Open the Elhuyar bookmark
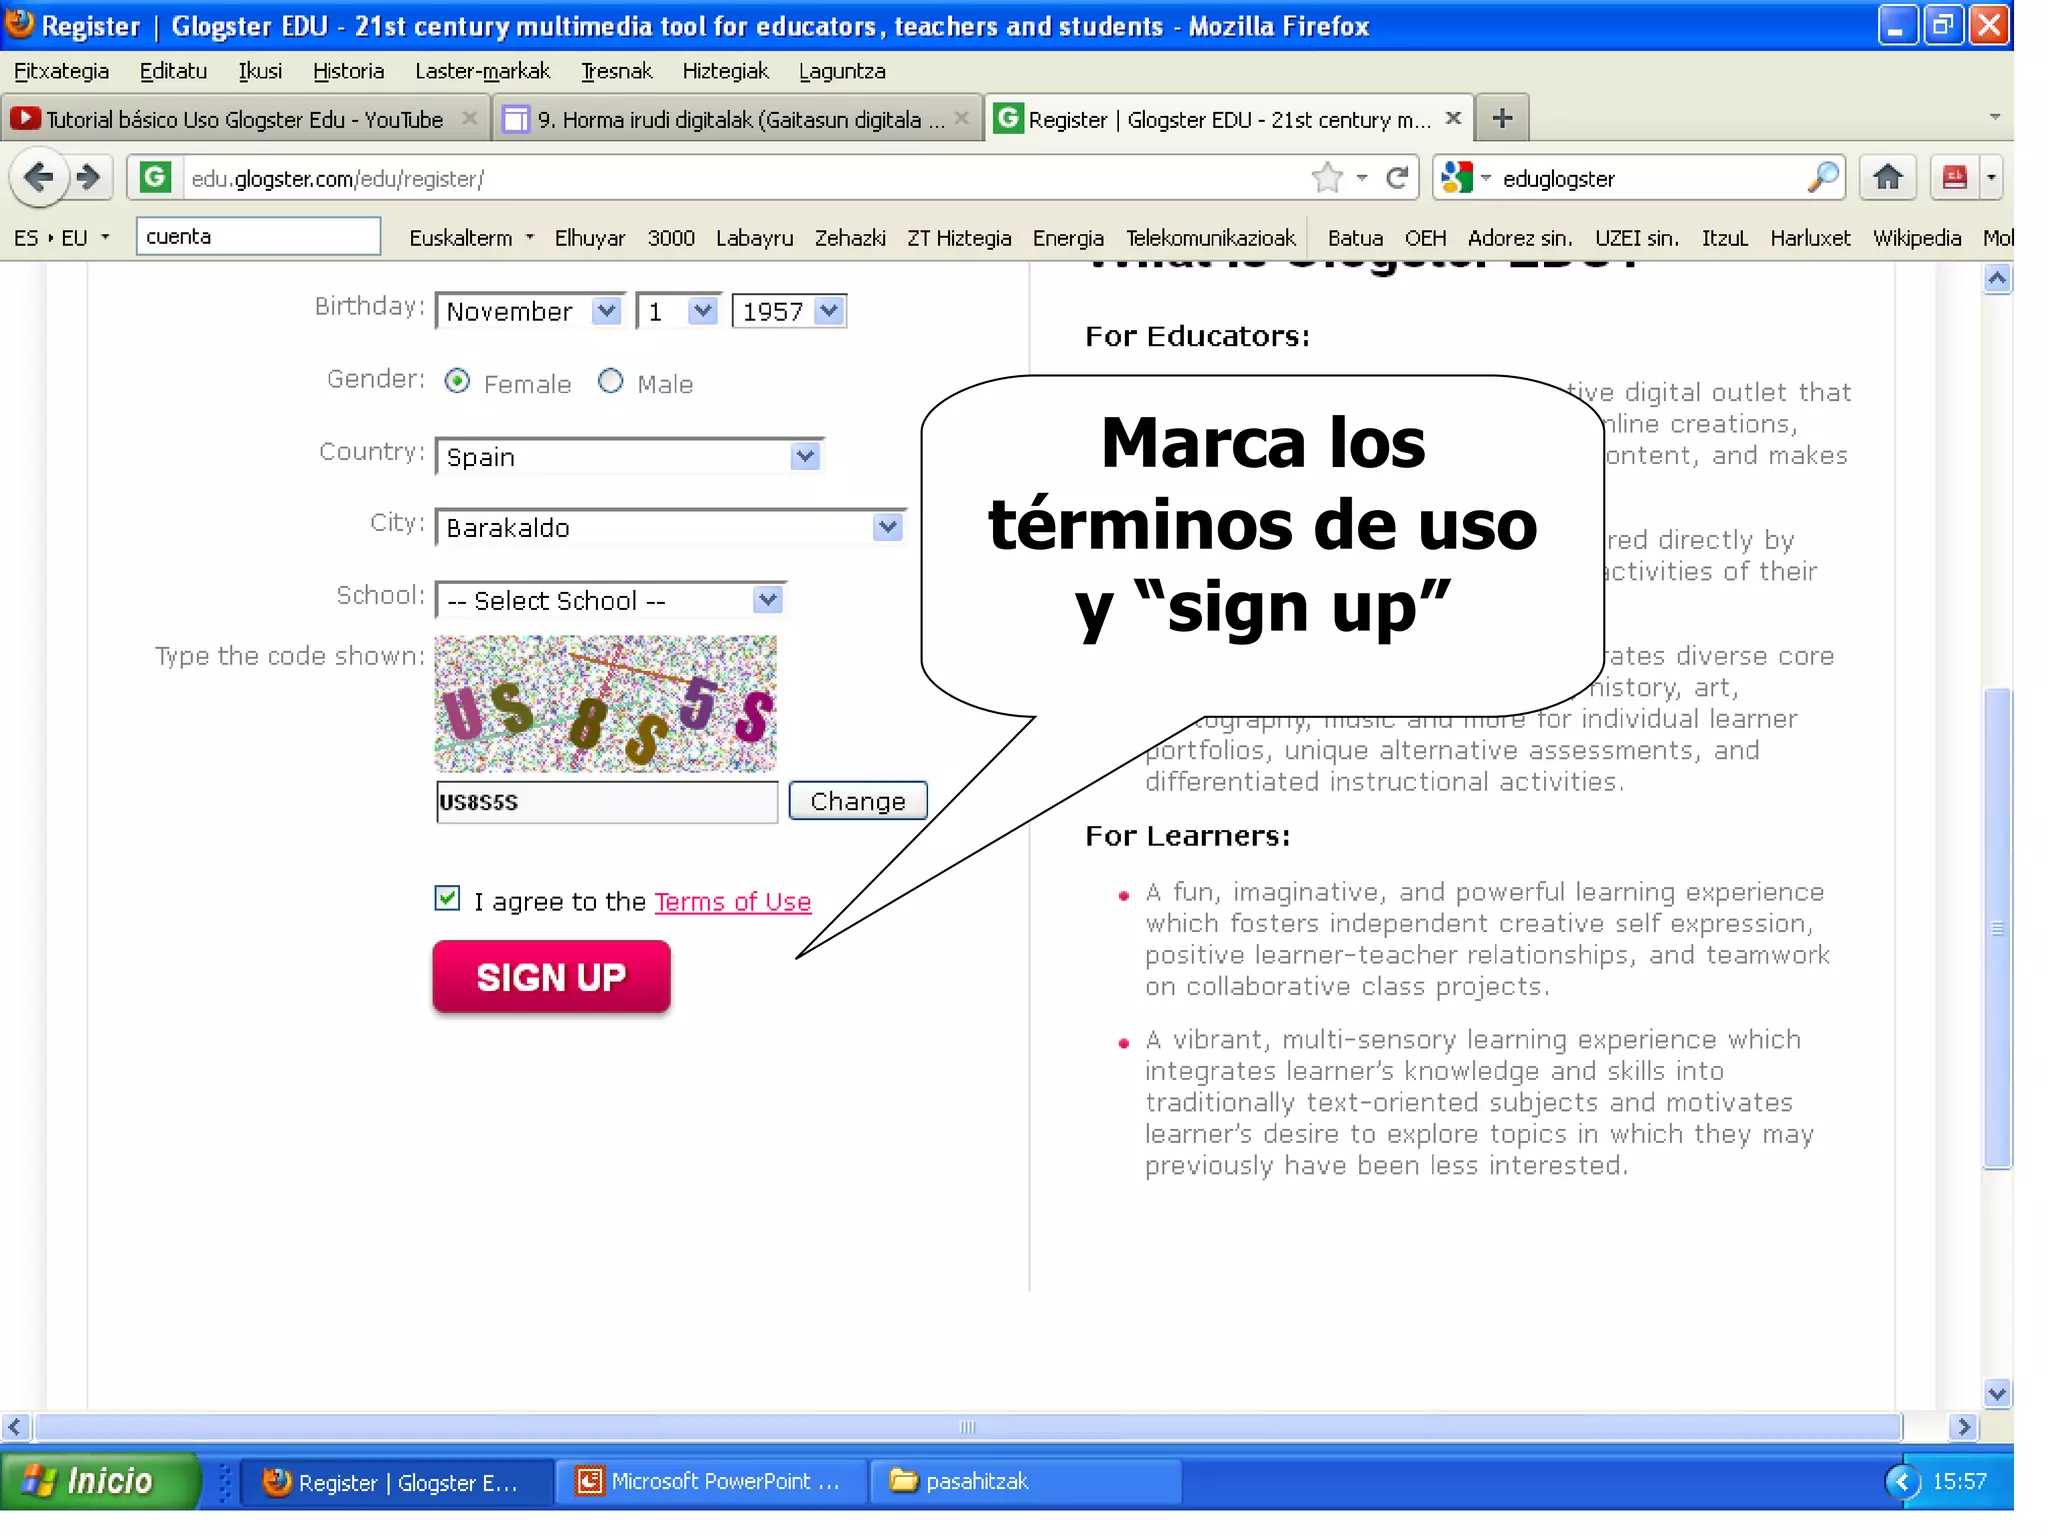 [x=589, y=237]
